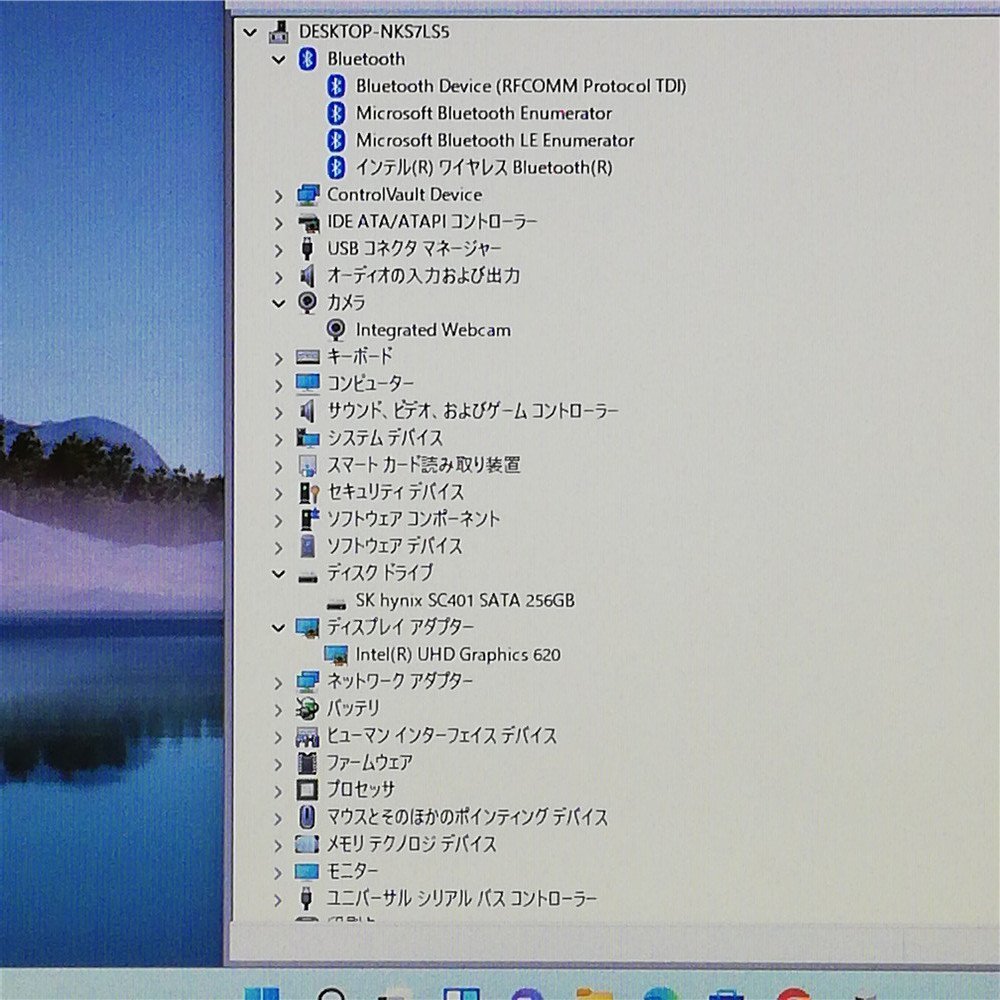Click Microsoft Bluetooth LE Enumerator icon
1000x1000 pixels.
[x=336, y=140]
